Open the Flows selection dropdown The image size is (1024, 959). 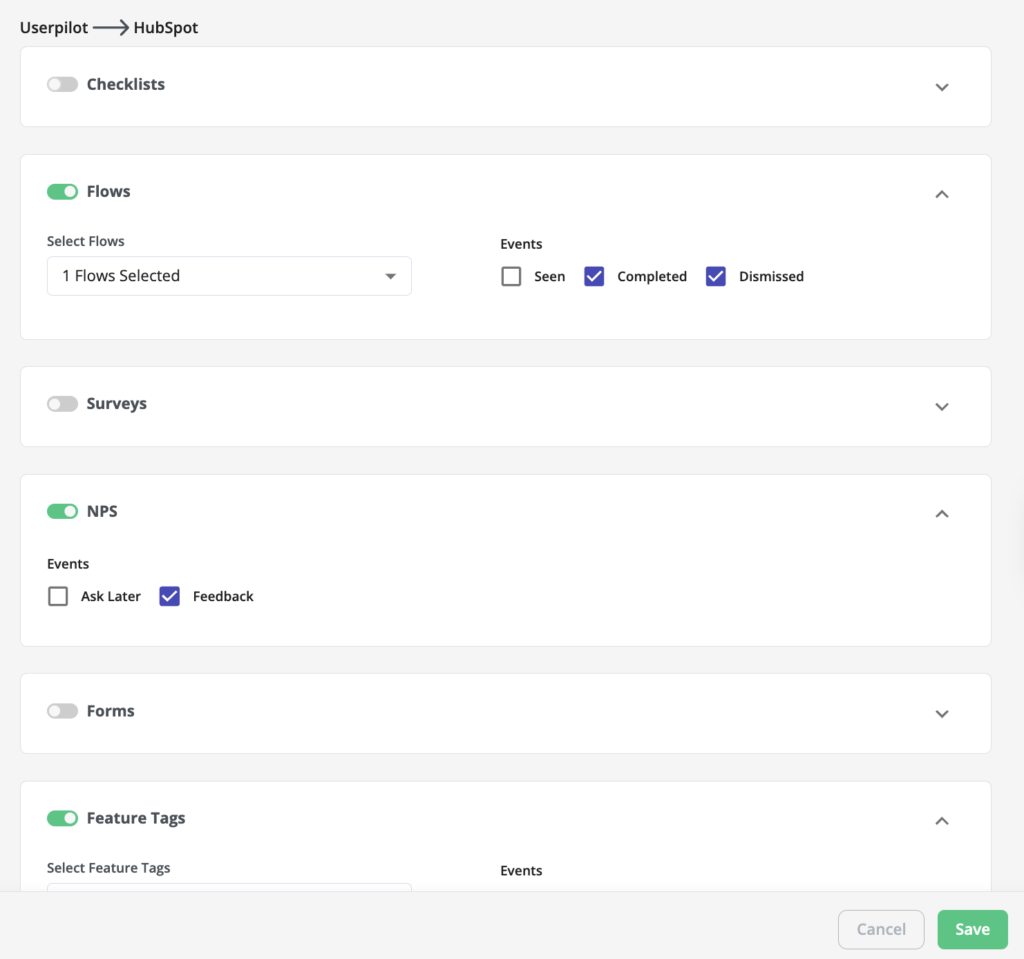pyautogui.click(x=229, y=276)
